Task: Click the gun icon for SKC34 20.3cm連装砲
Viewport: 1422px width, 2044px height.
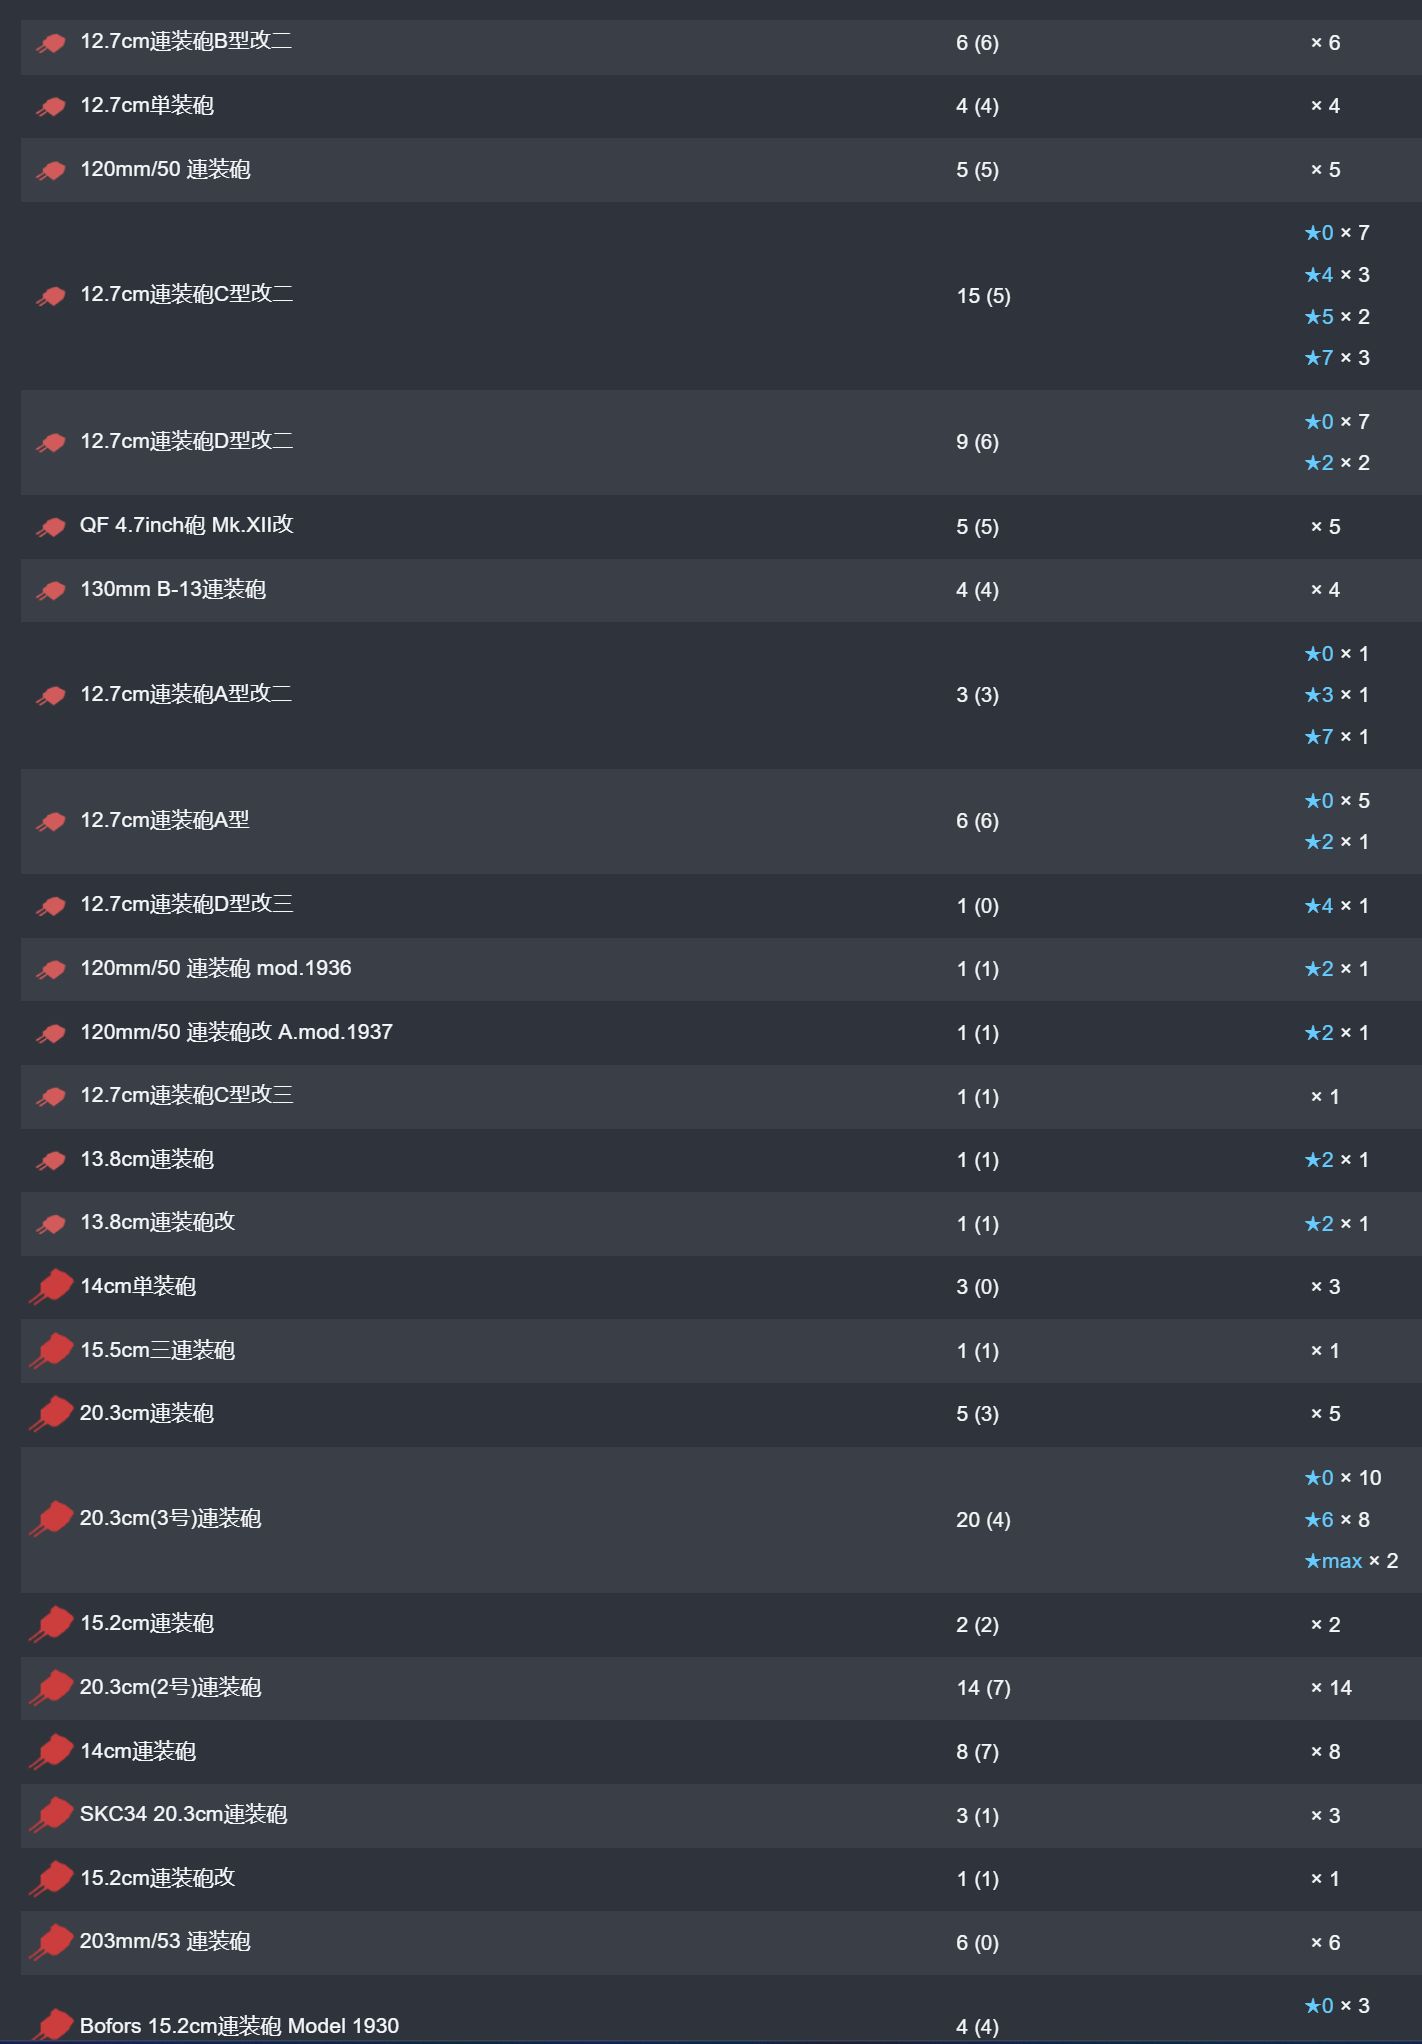Action: (51, 1815)
